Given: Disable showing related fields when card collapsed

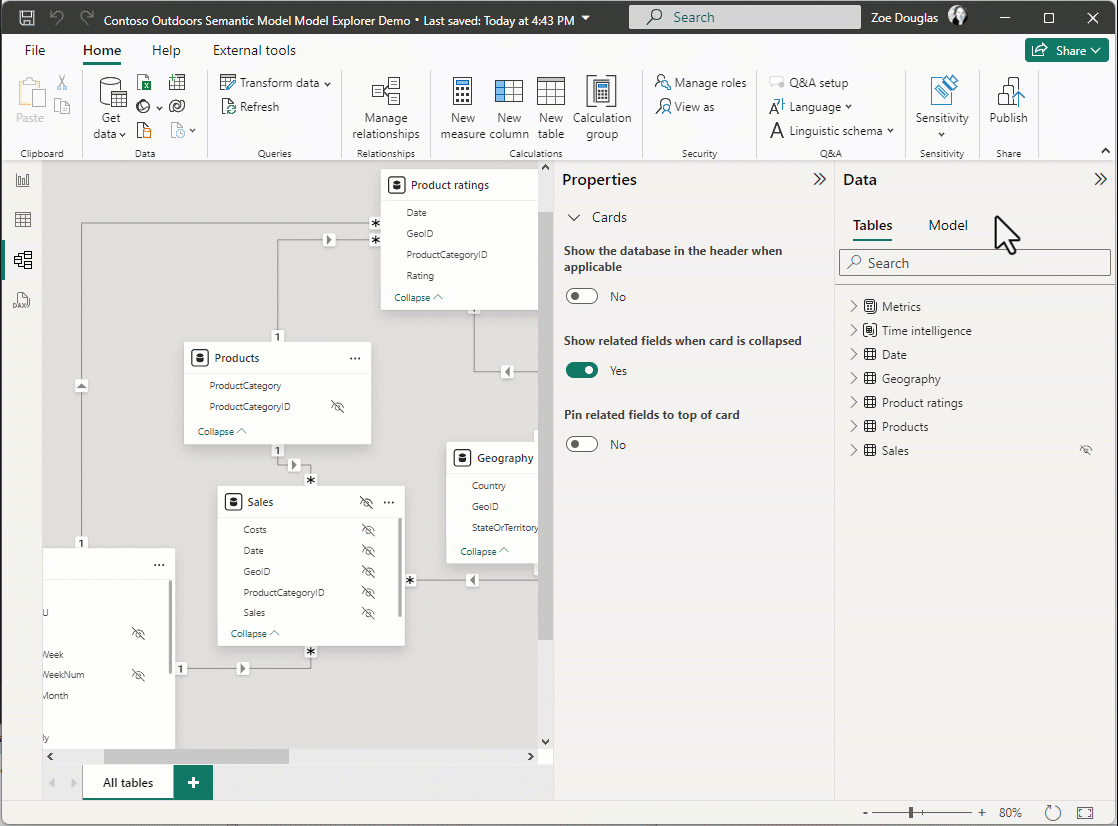Looking at the screenshot, I should 582,370.
